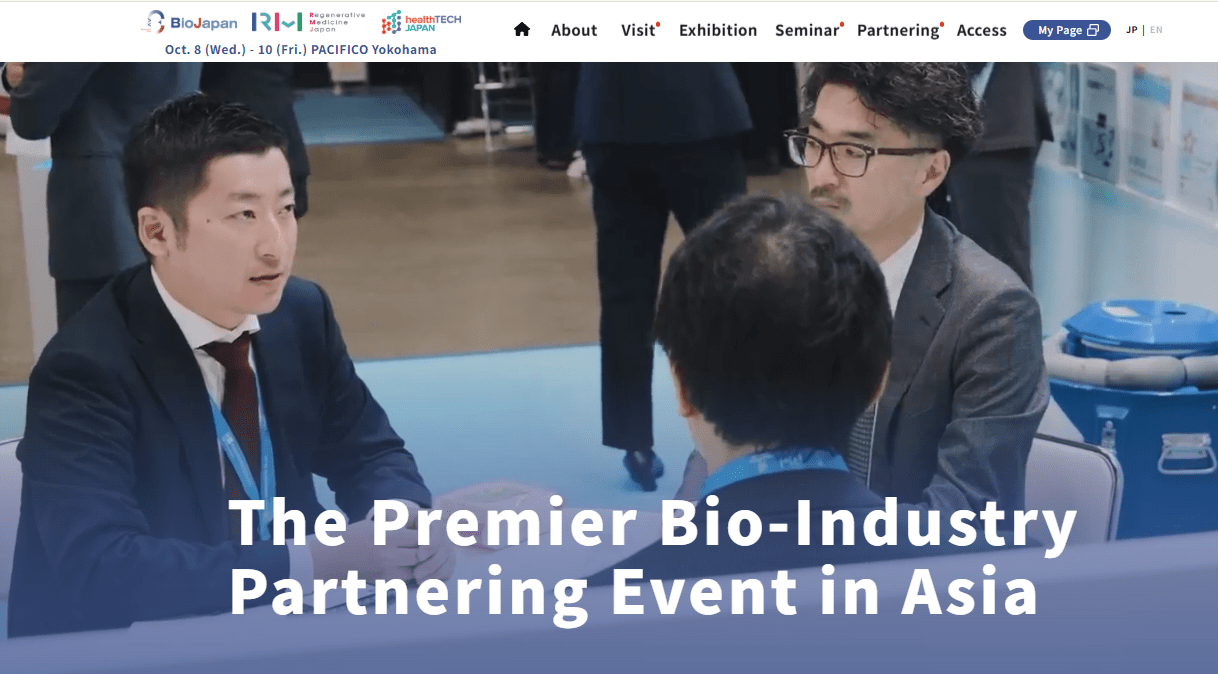The width and height of the screenshot is (1218, 674).
Task: Open the Exhibition menu
Action: pos(718,30)
